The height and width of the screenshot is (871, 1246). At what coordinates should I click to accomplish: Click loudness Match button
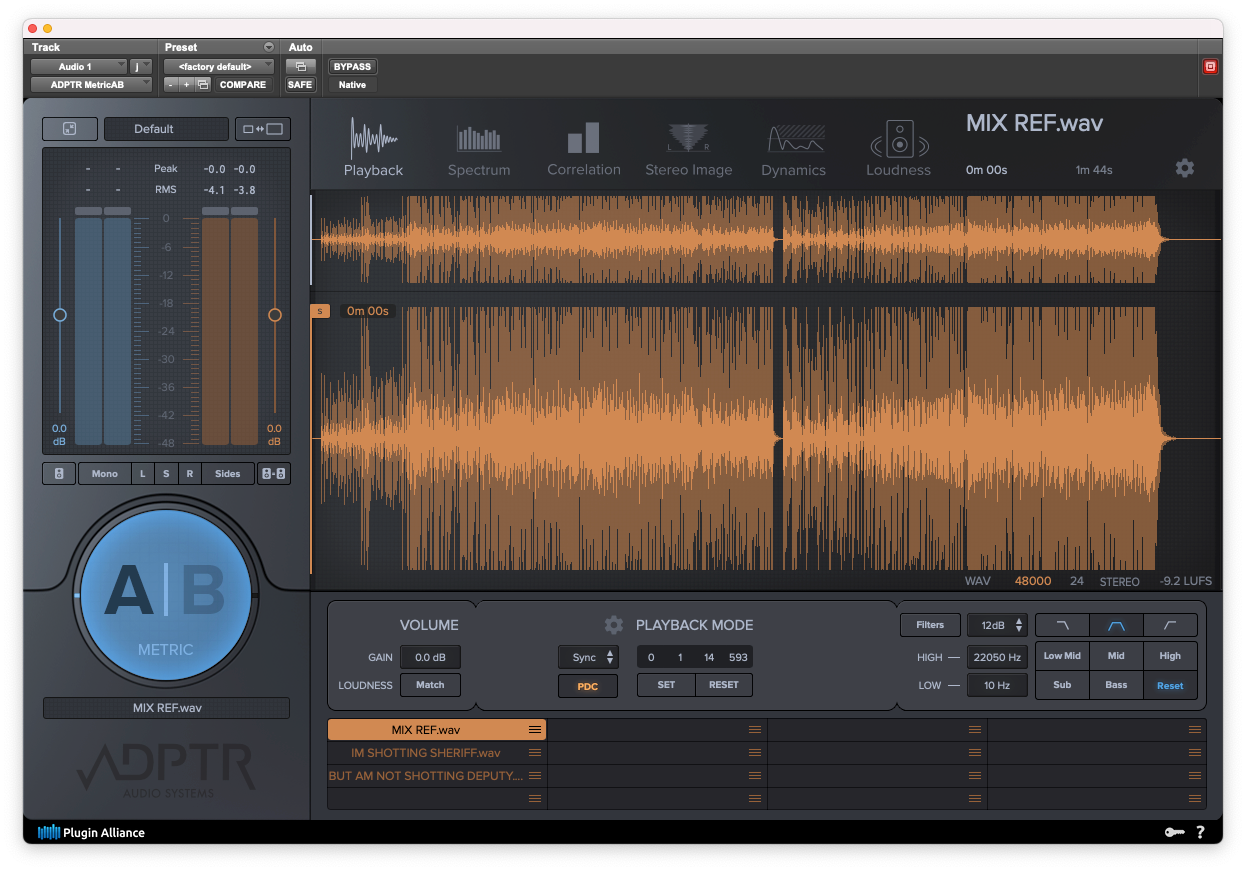click(x=430, y=685)
